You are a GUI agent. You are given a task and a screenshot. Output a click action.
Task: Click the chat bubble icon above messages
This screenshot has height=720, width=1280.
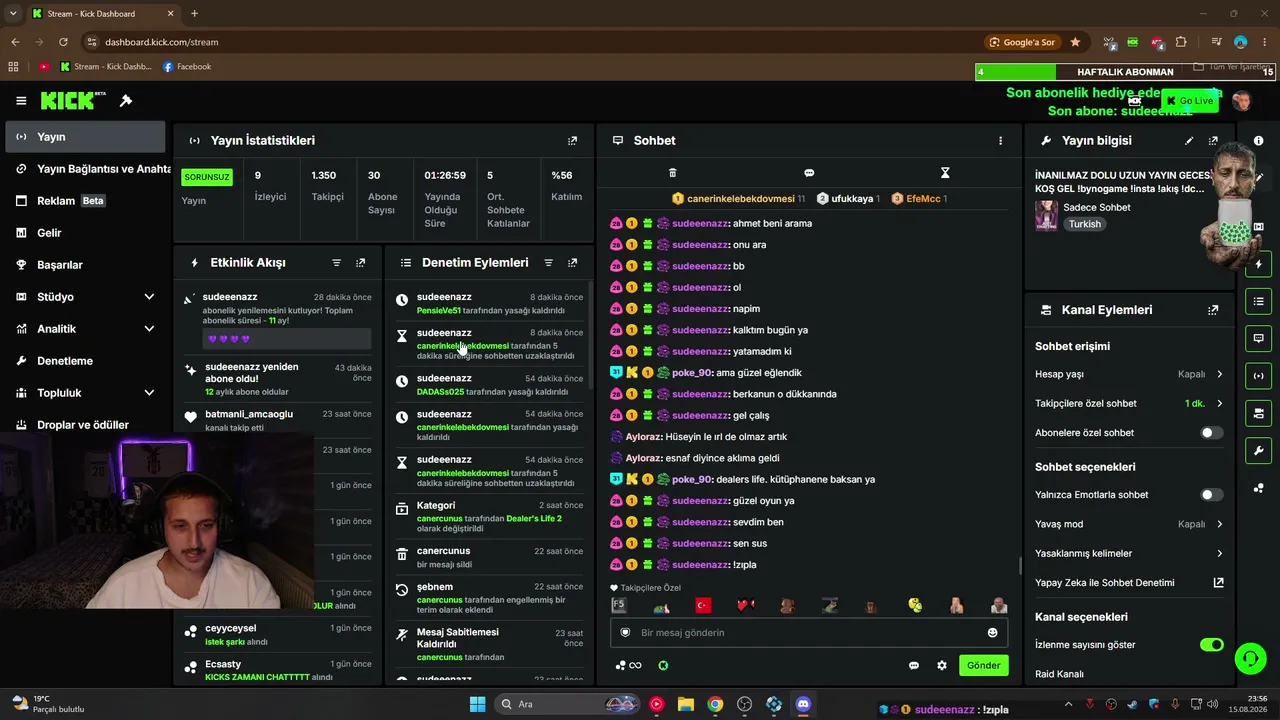point(809,173)
